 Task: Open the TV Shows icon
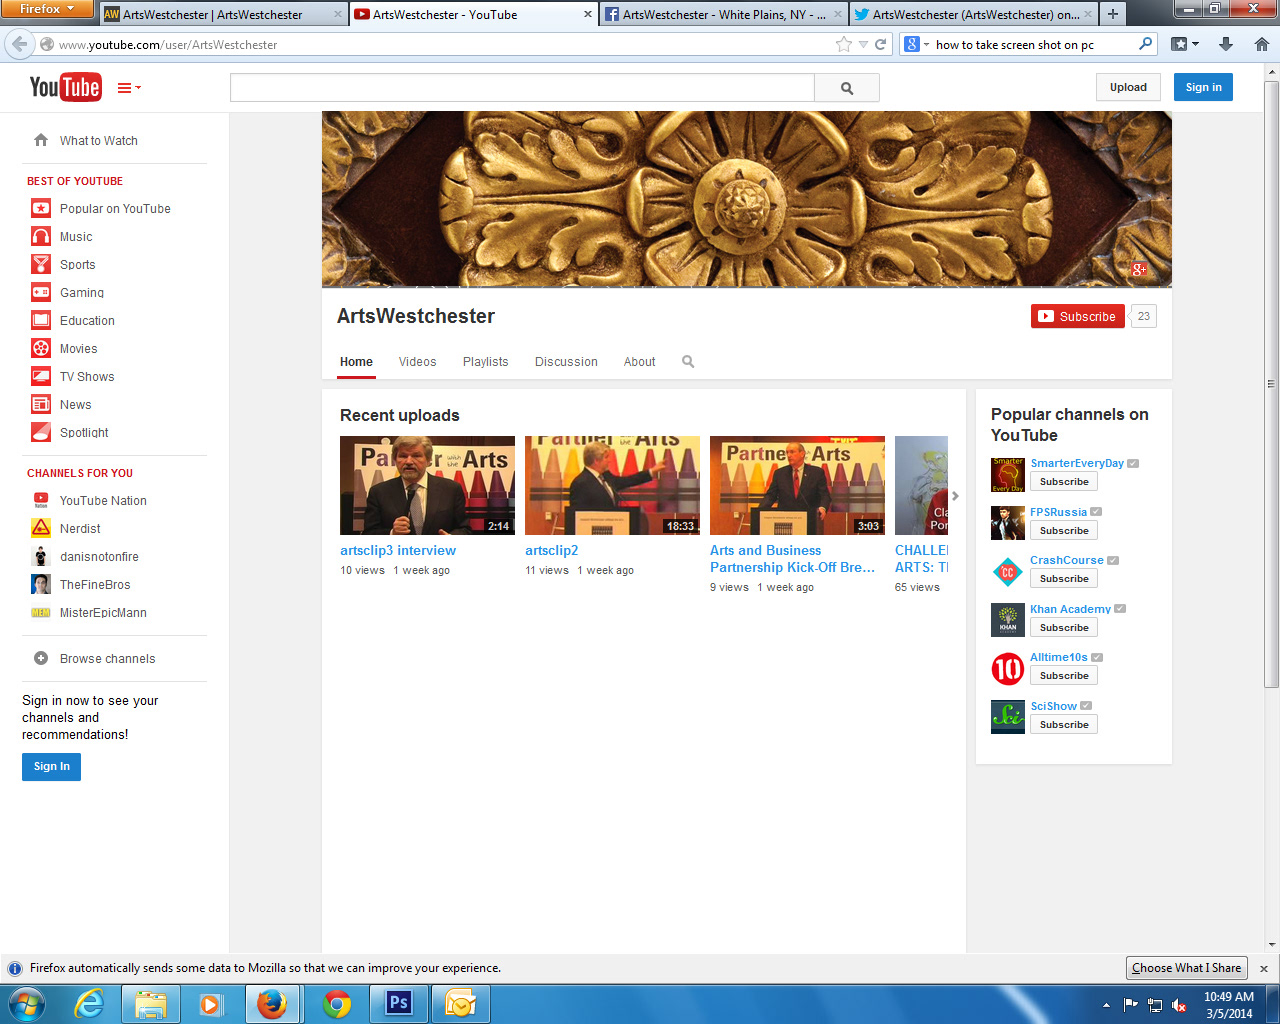[x=41, y=376]
